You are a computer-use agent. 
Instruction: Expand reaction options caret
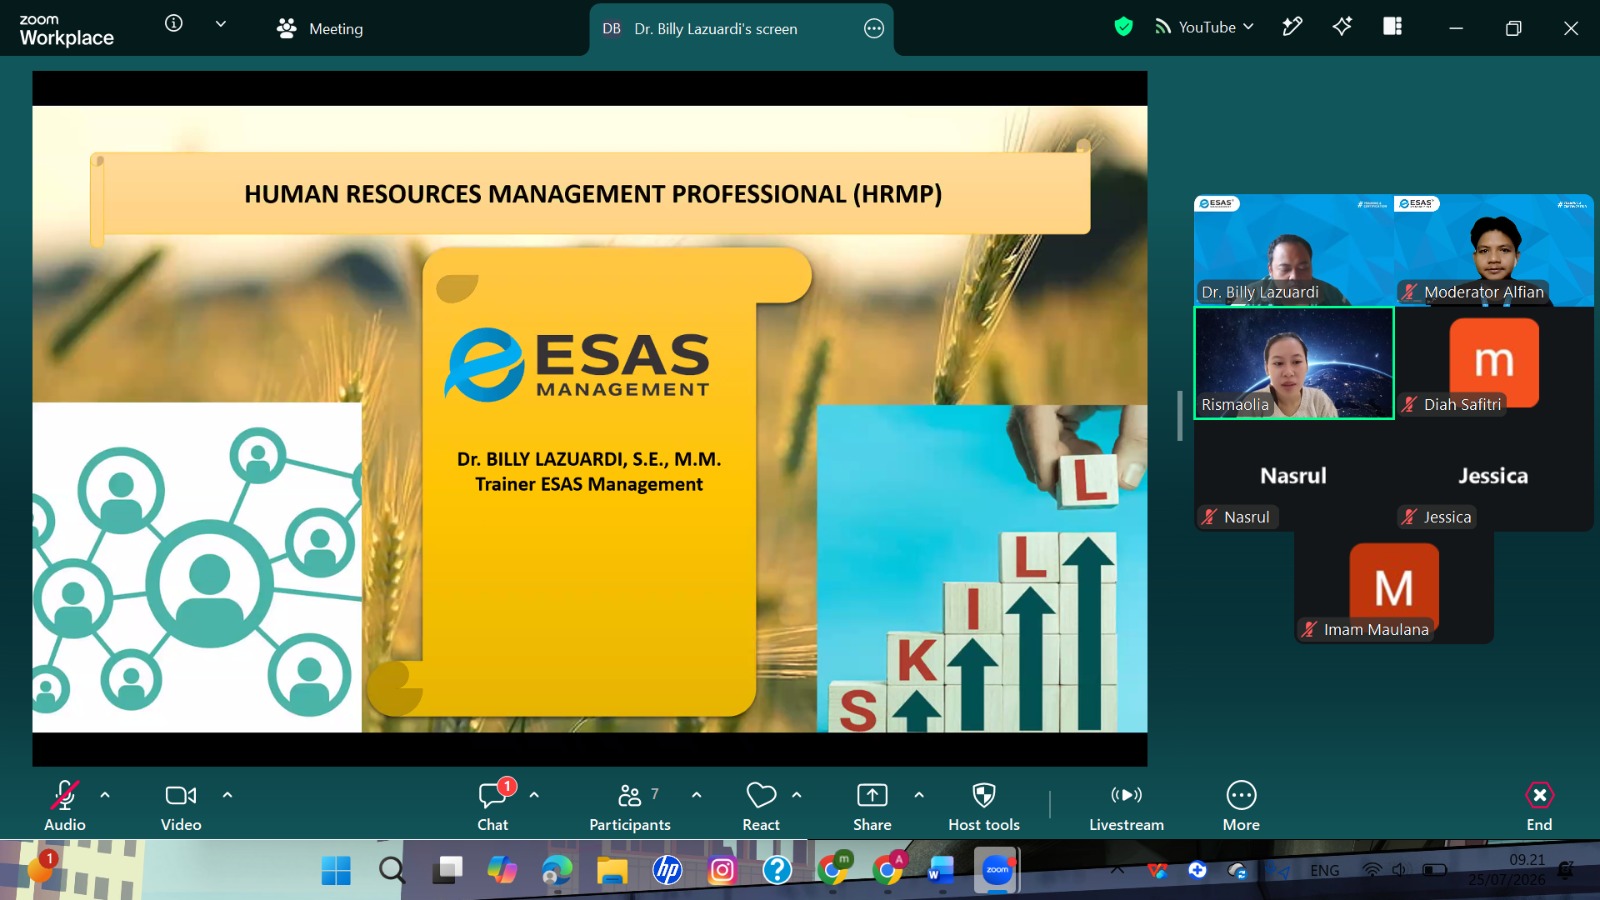click(x=797, y=795)
